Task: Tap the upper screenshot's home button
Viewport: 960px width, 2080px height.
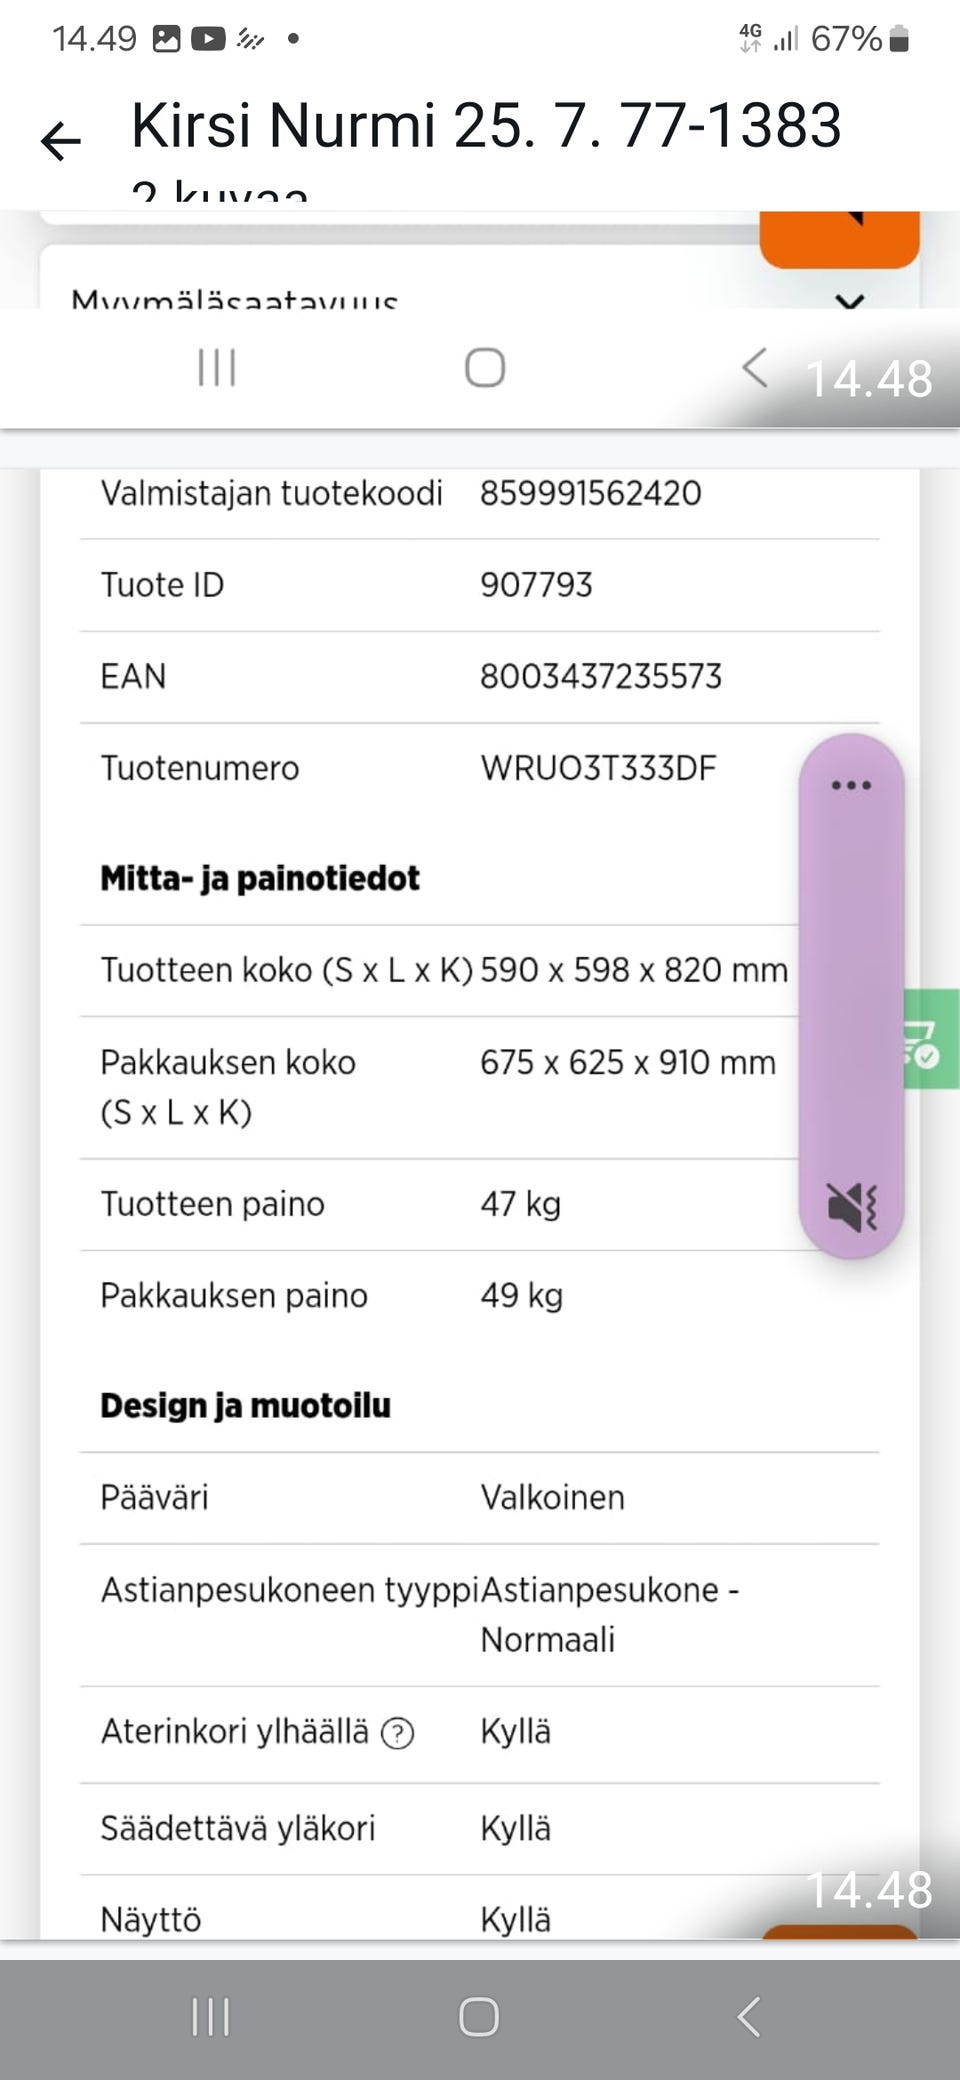Action: click(485, 368)
